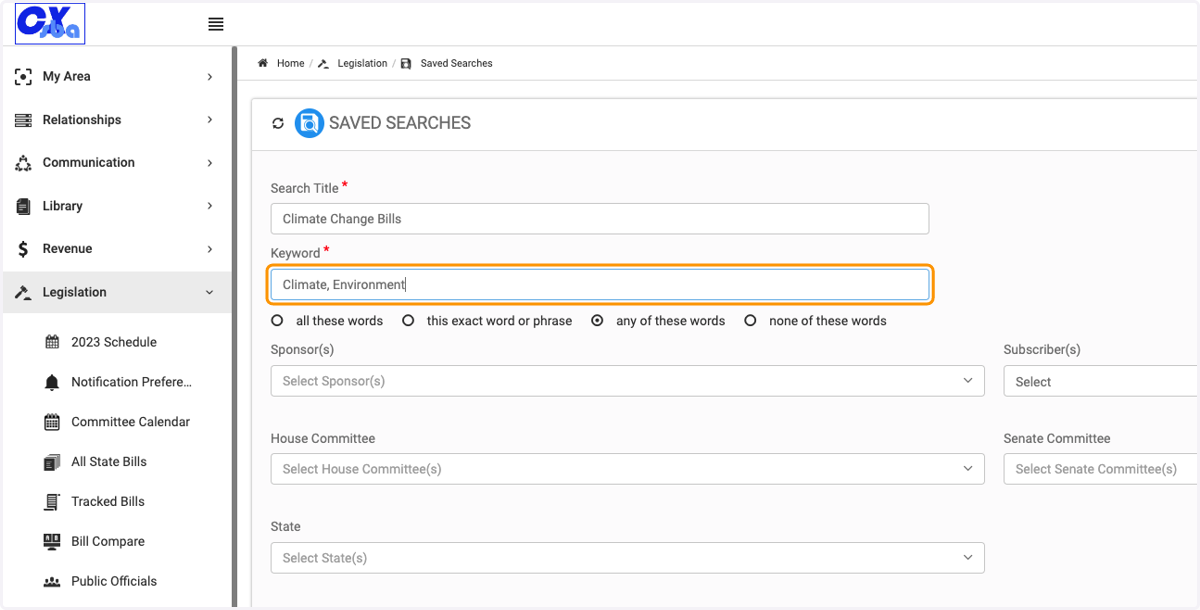Collapse the Legislation section chevron

pos(210,292)
